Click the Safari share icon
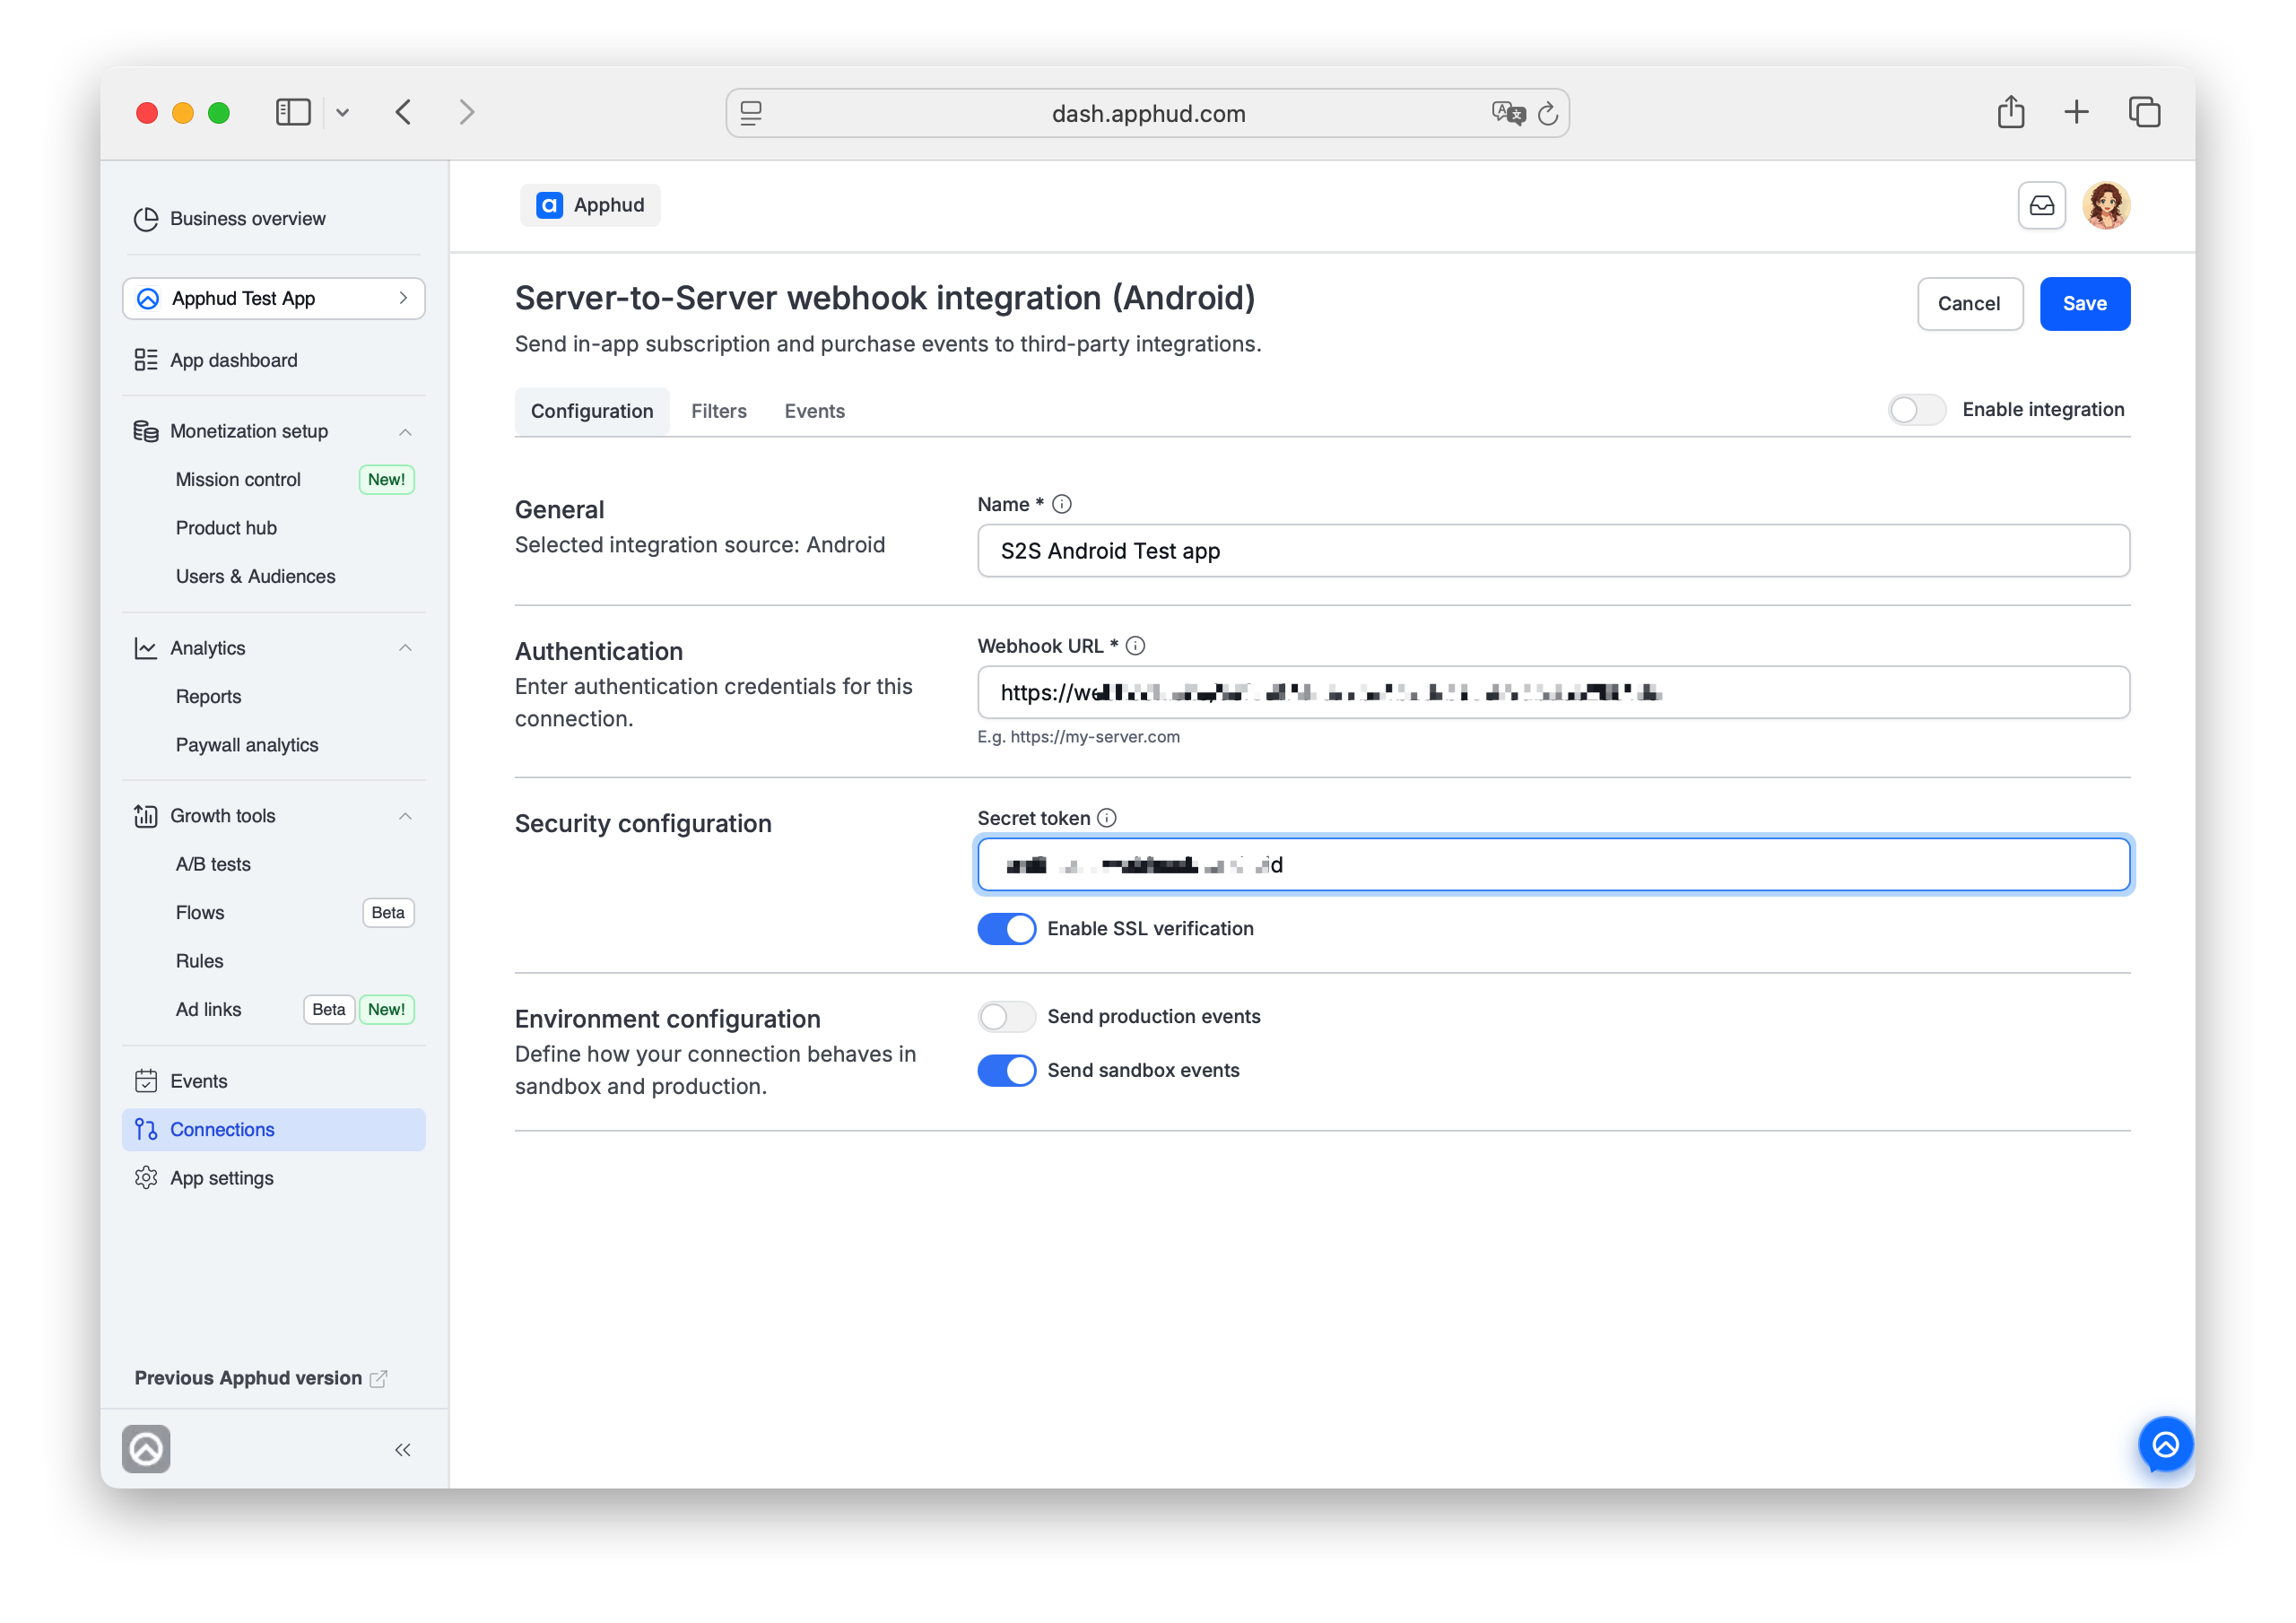 pos(2011,111)
